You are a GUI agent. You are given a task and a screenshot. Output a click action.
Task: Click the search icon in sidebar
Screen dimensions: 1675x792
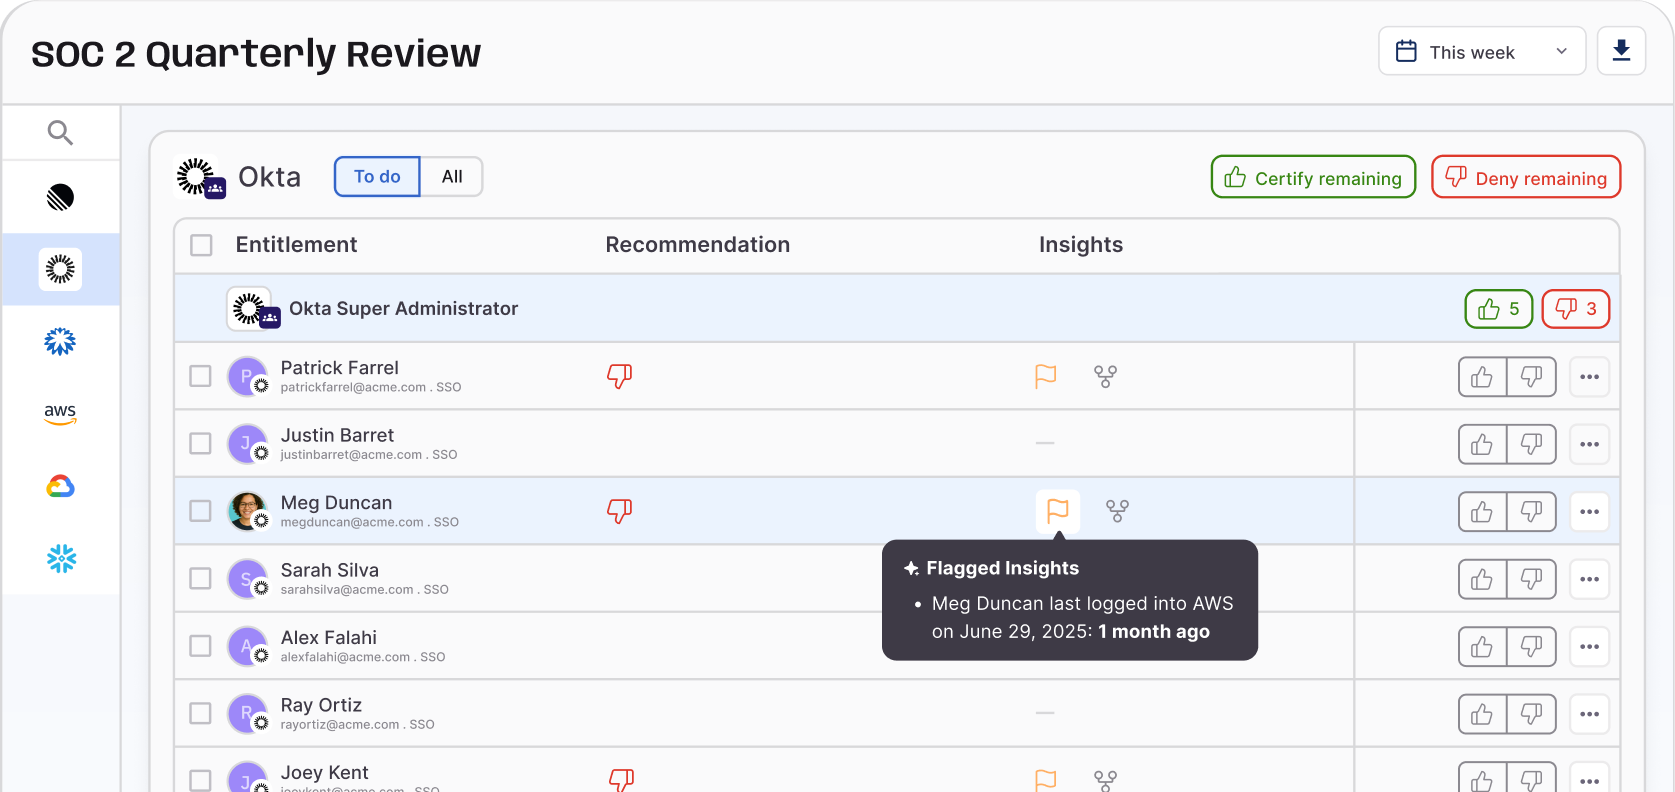60,133
